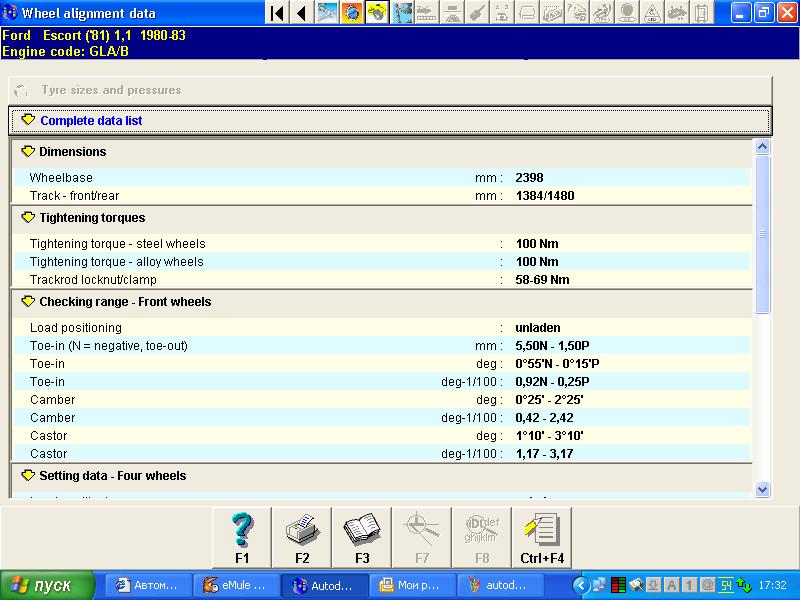
Task: Click red-green bars monitor tray icon
Action: (x=618, y=585)
